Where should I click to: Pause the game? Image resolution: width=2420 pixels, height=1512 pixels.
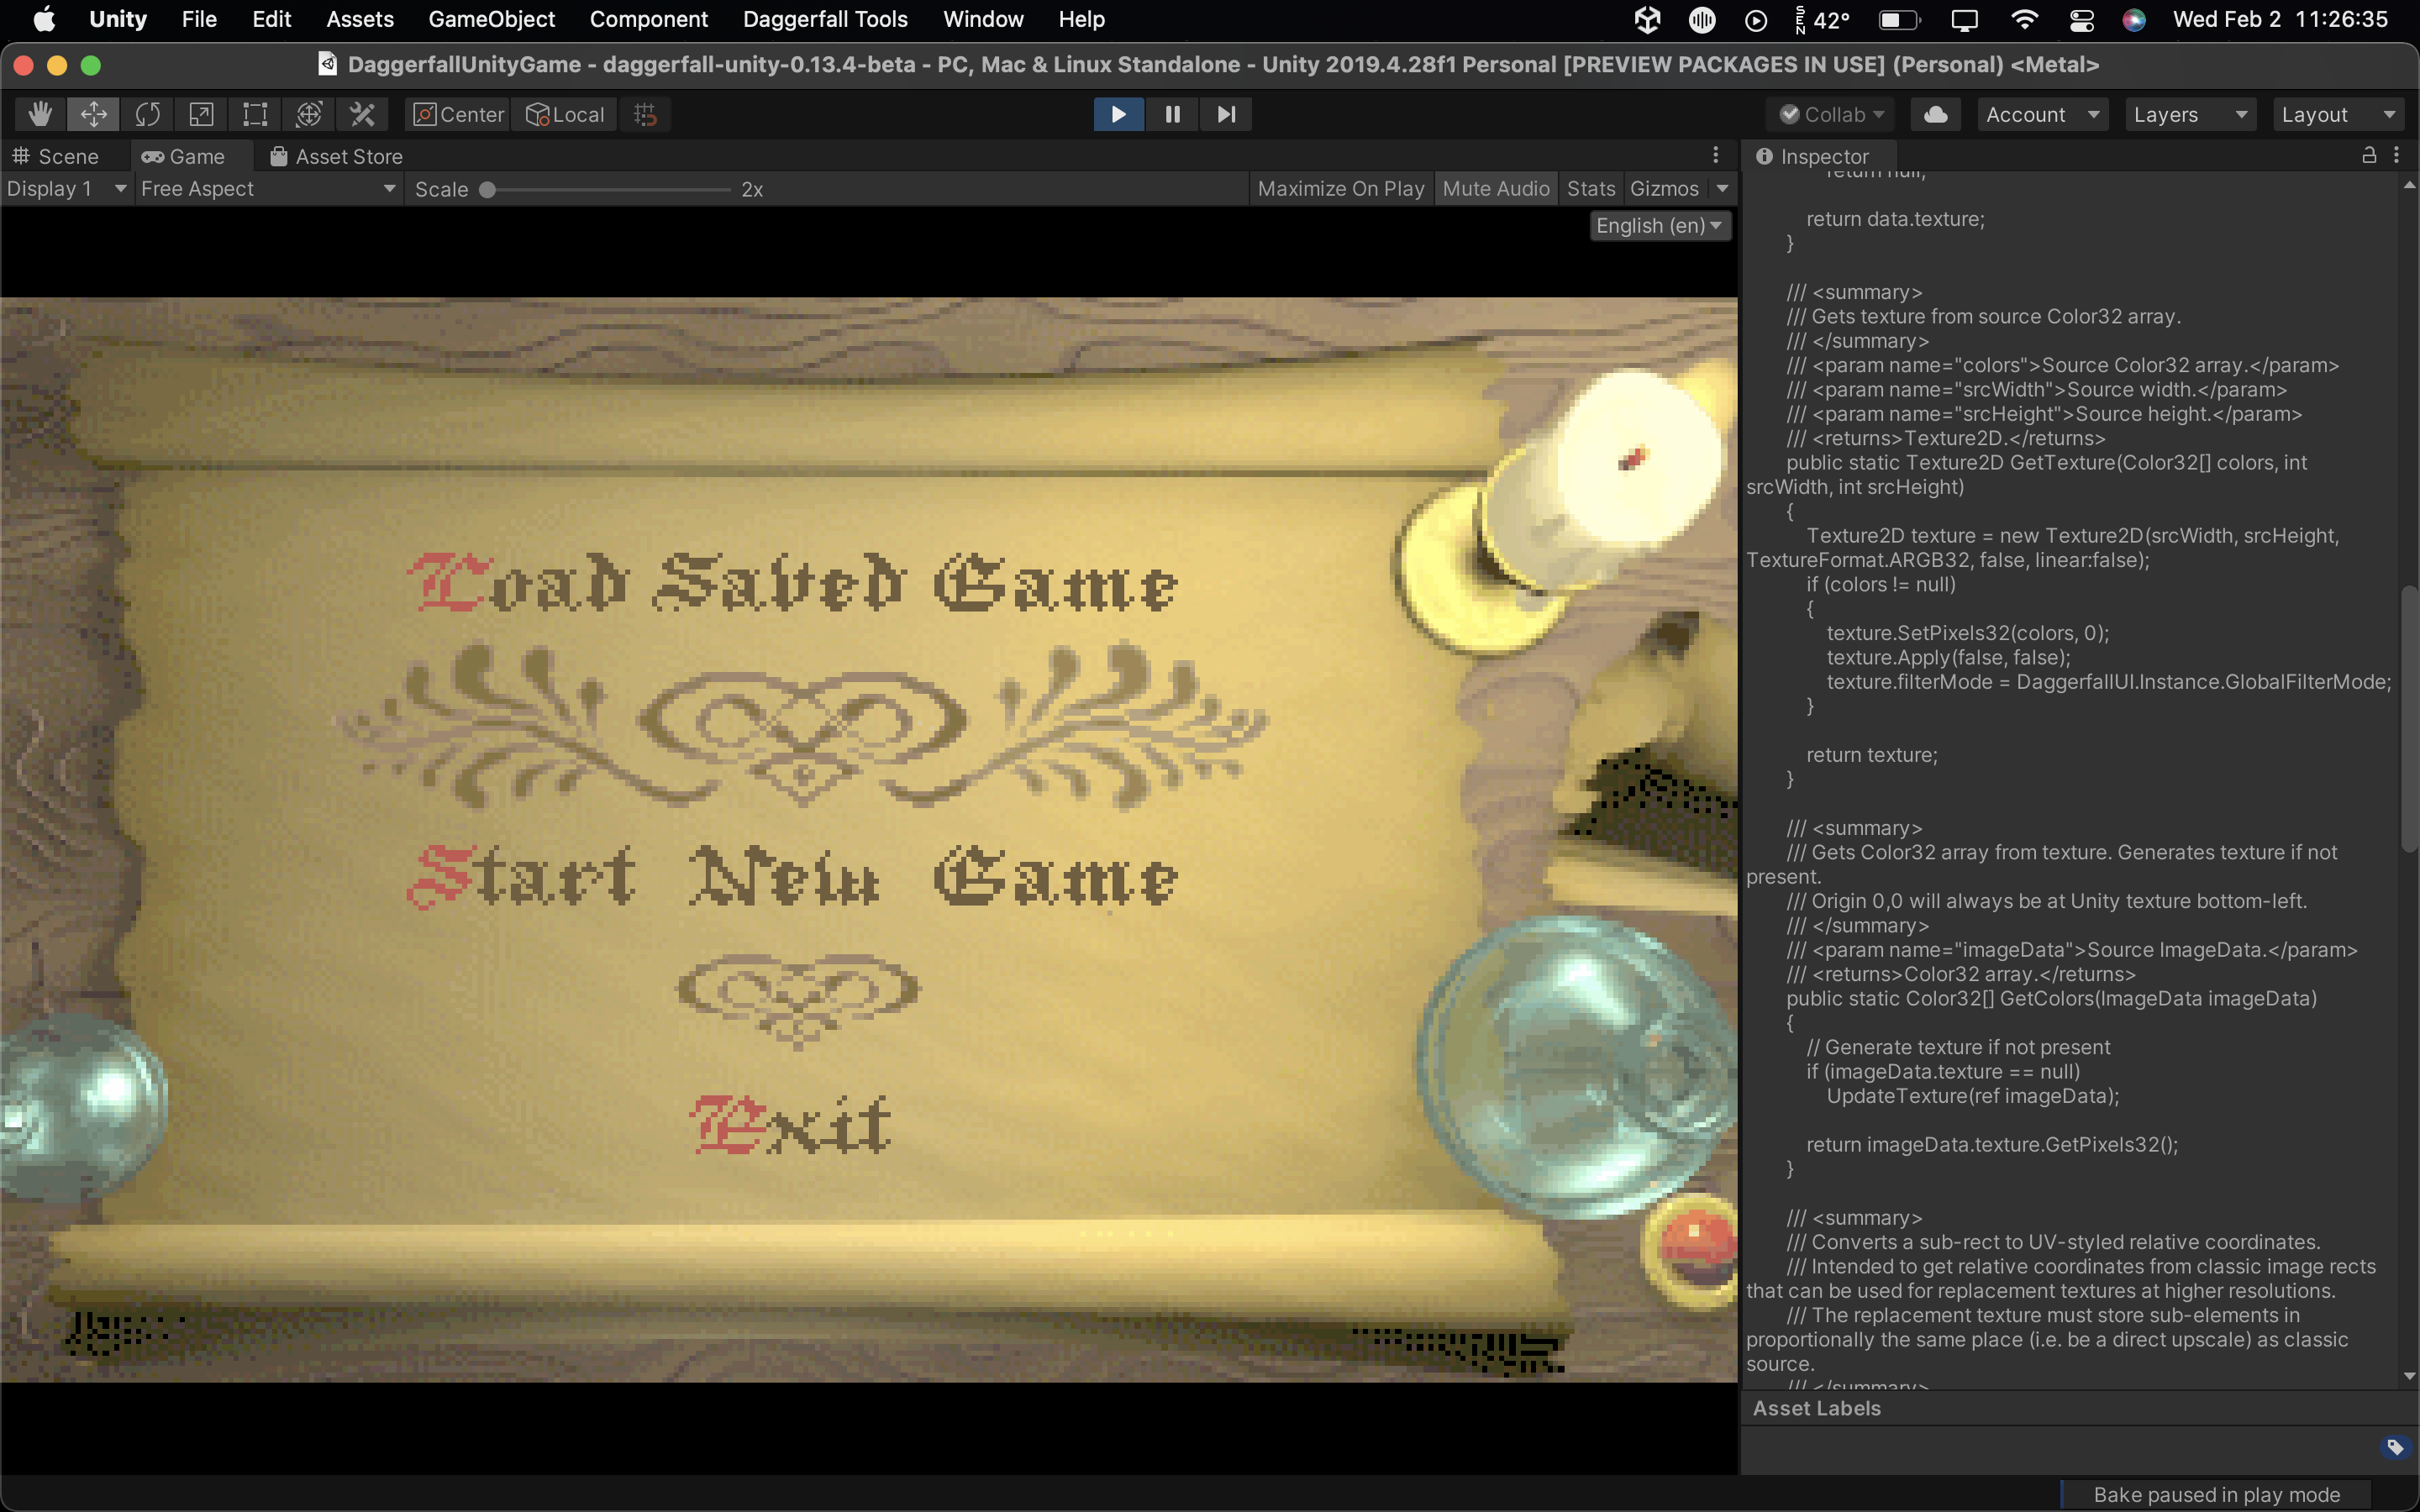(1172, 114)
